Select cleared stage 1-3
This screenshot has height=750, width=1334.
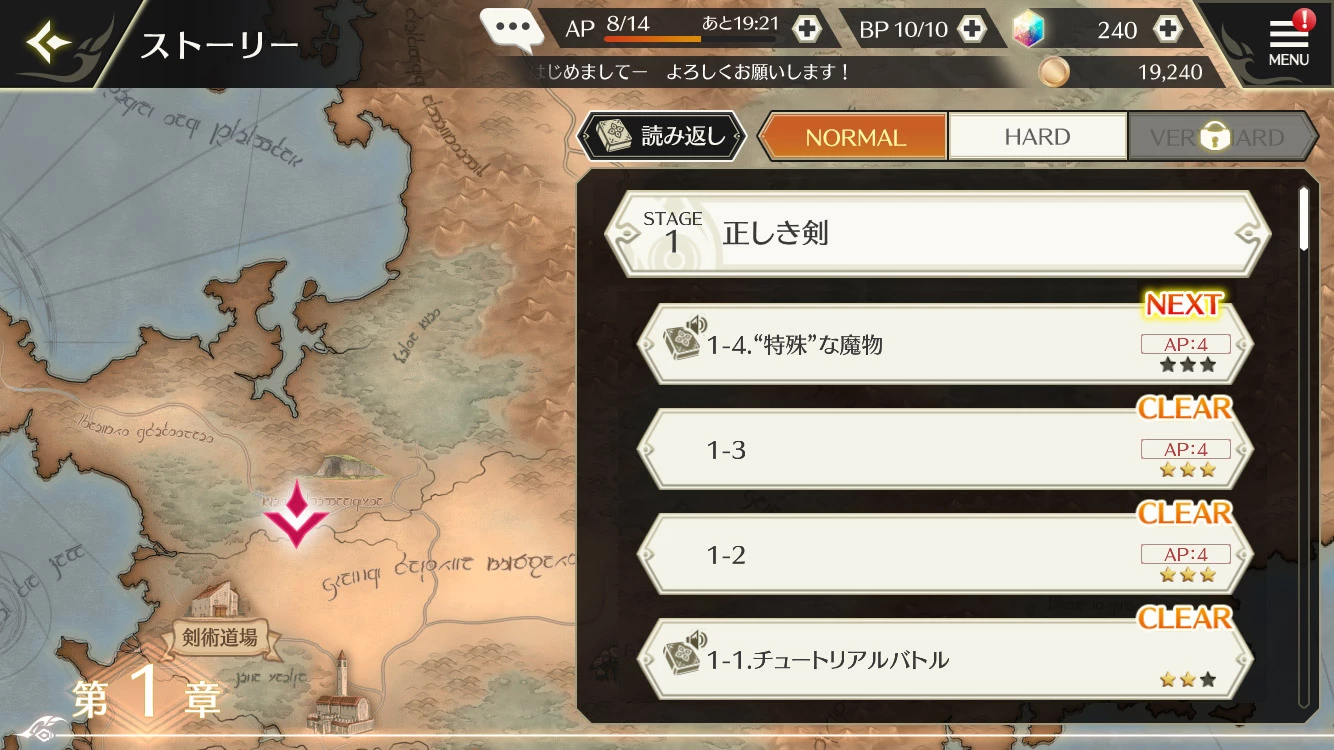pyautogui.click(x=945, y=449)
